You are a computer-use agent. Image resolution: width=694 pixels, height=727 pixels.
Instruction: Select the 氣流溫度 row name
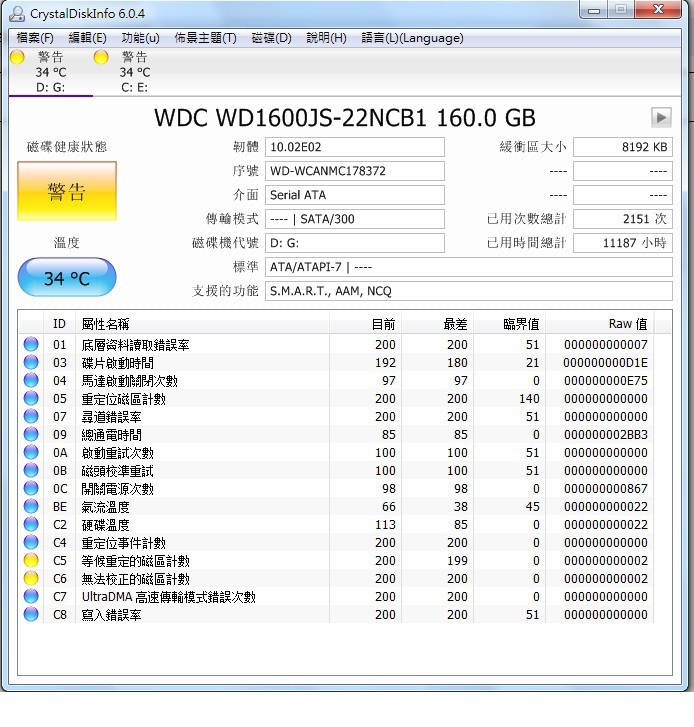point(105,507)
